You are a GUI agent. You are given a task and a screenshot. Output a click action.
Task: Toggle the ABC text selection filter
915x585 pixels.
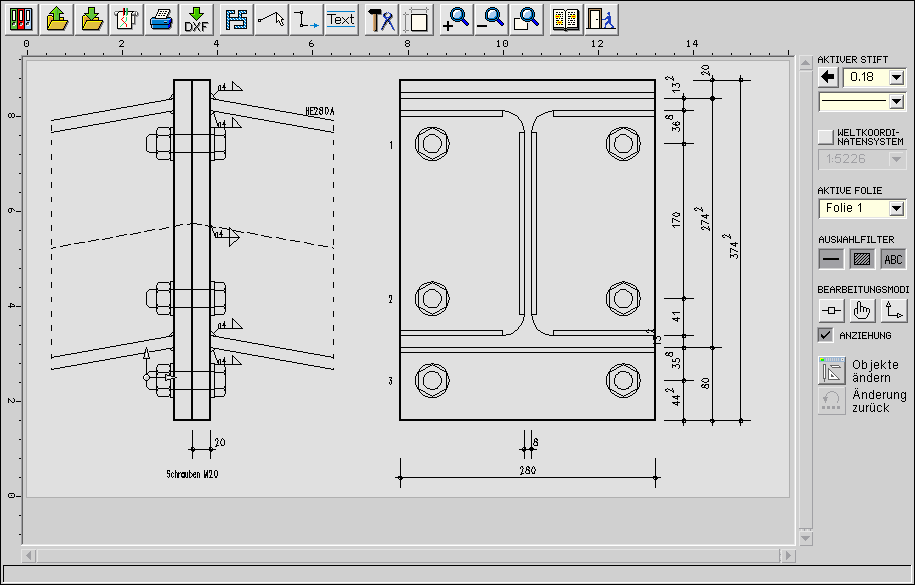892,259
